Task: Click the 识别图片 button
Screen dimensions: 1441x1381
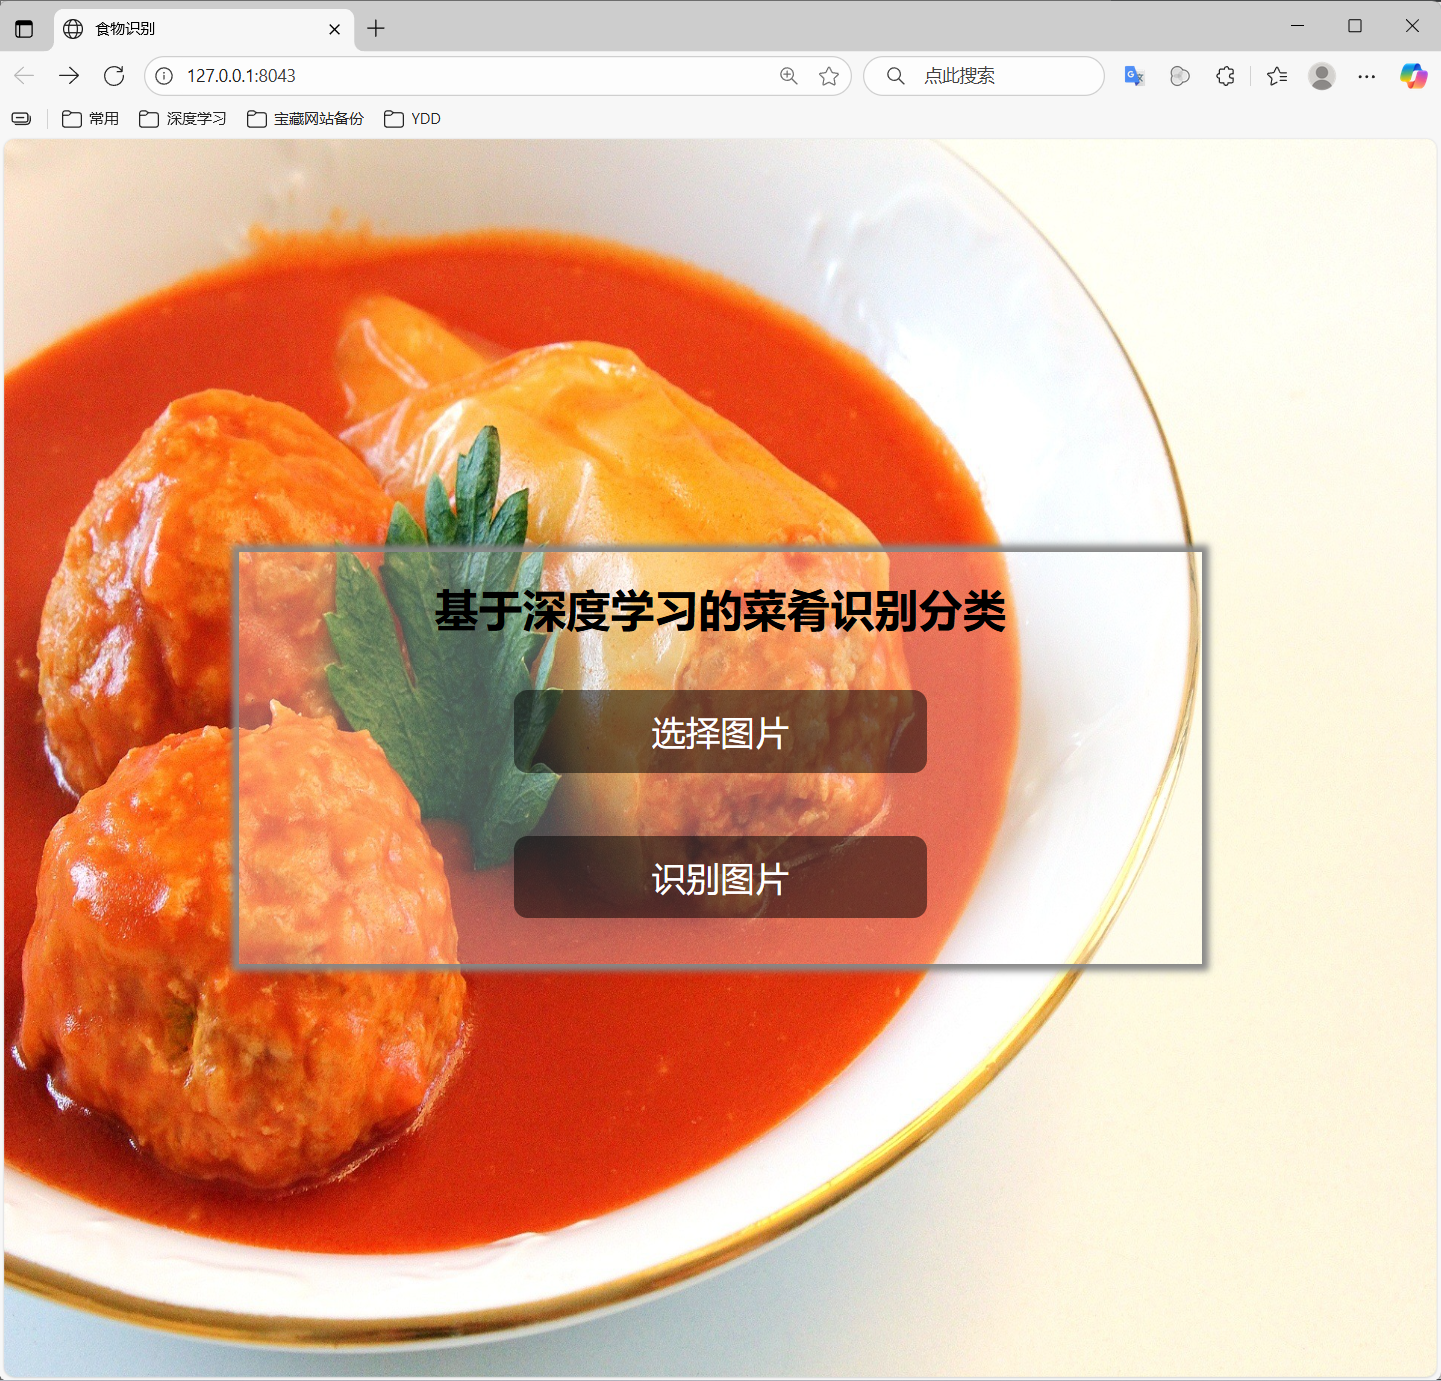Action: pos(720,877)
